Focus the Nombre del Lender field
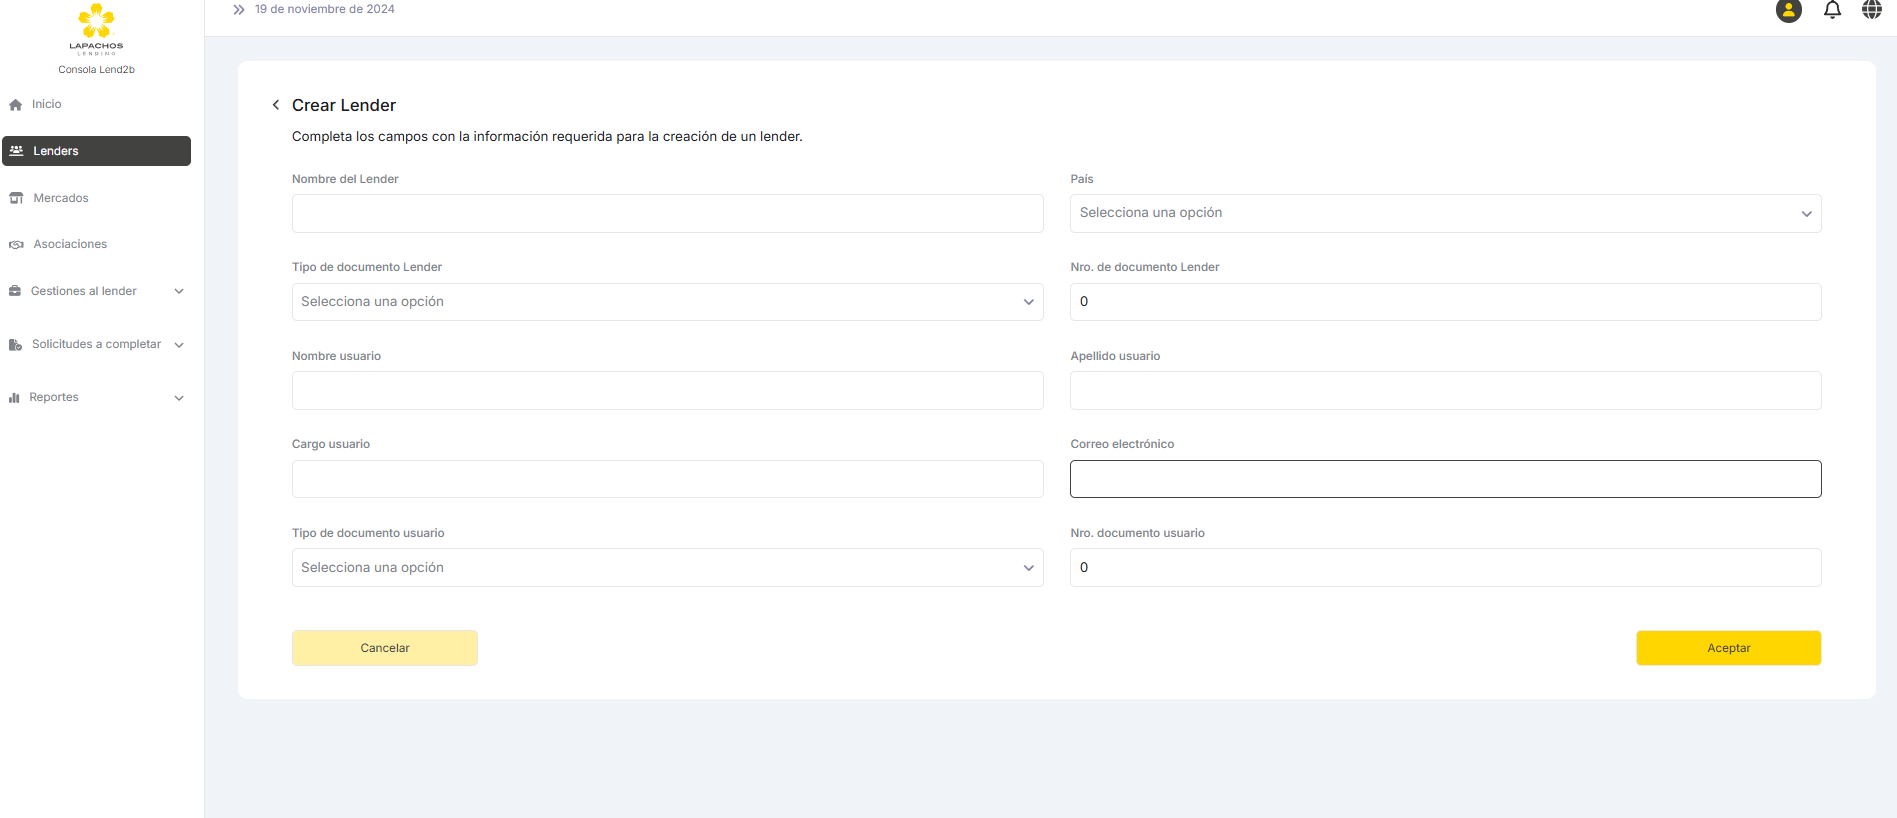This screenshot has width=1897, height=818. click(667, 214)
